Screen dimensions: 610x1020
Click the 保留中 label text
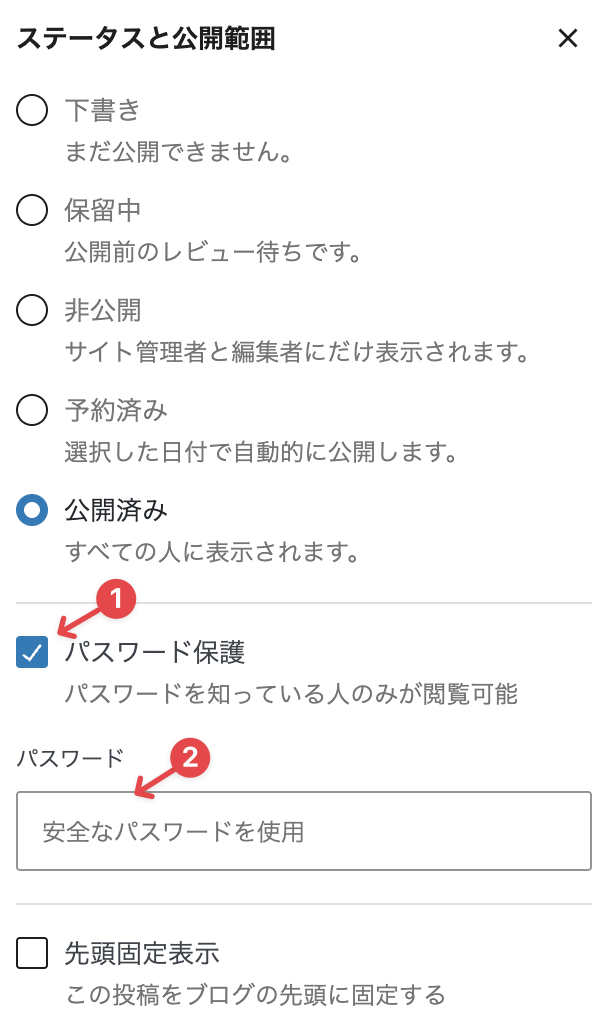click(103, 210)
